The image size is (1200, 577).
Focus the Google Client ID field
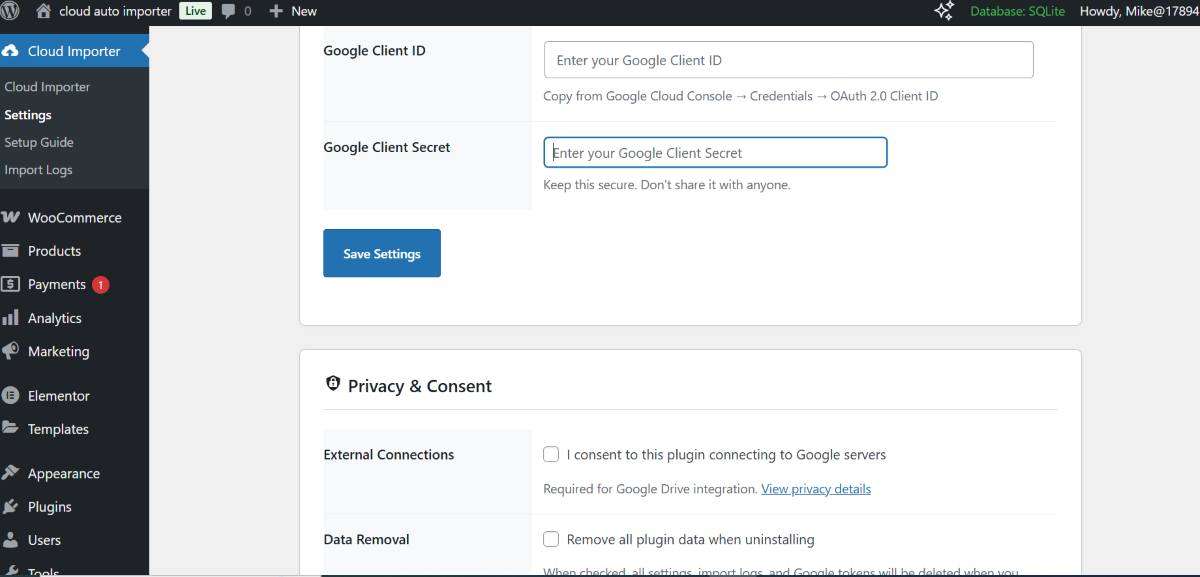[x=788, y=60]
